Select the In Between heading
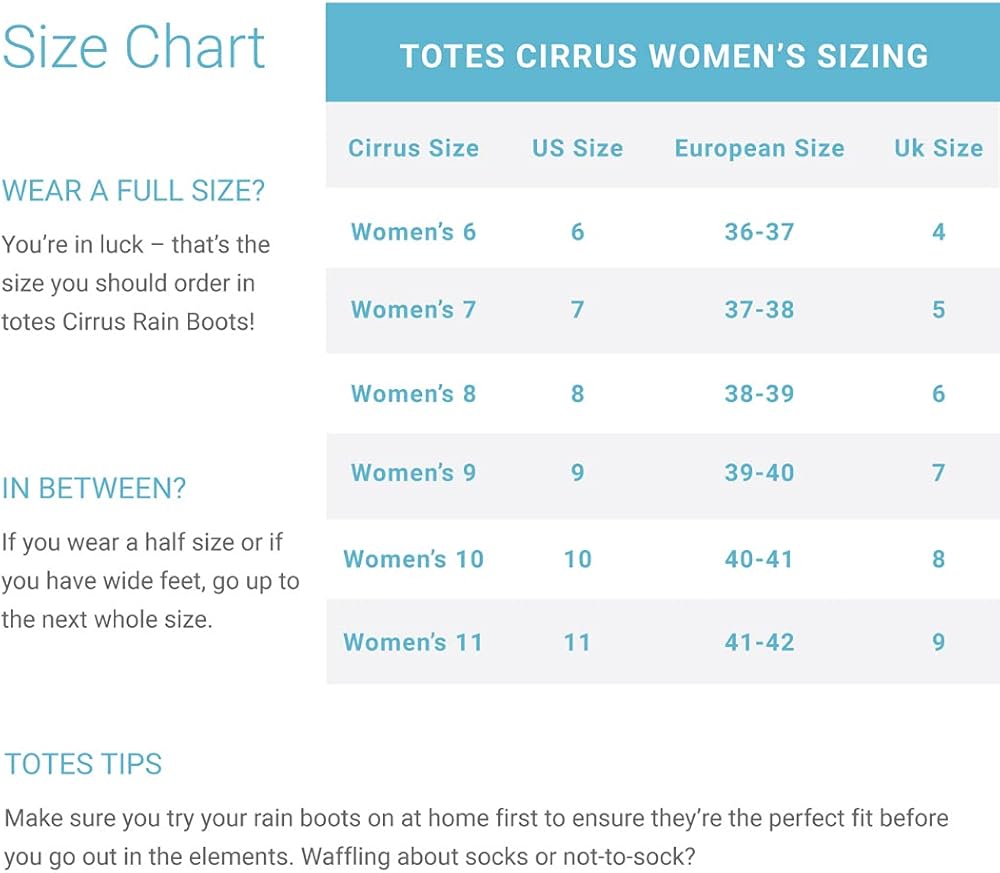This screenshot has width=1000, height=873. (94, 489)
